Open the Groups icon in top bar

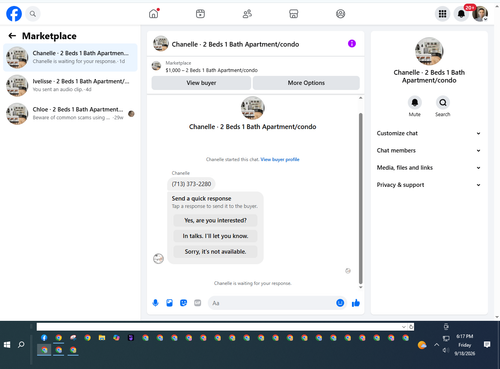[340, 14]
